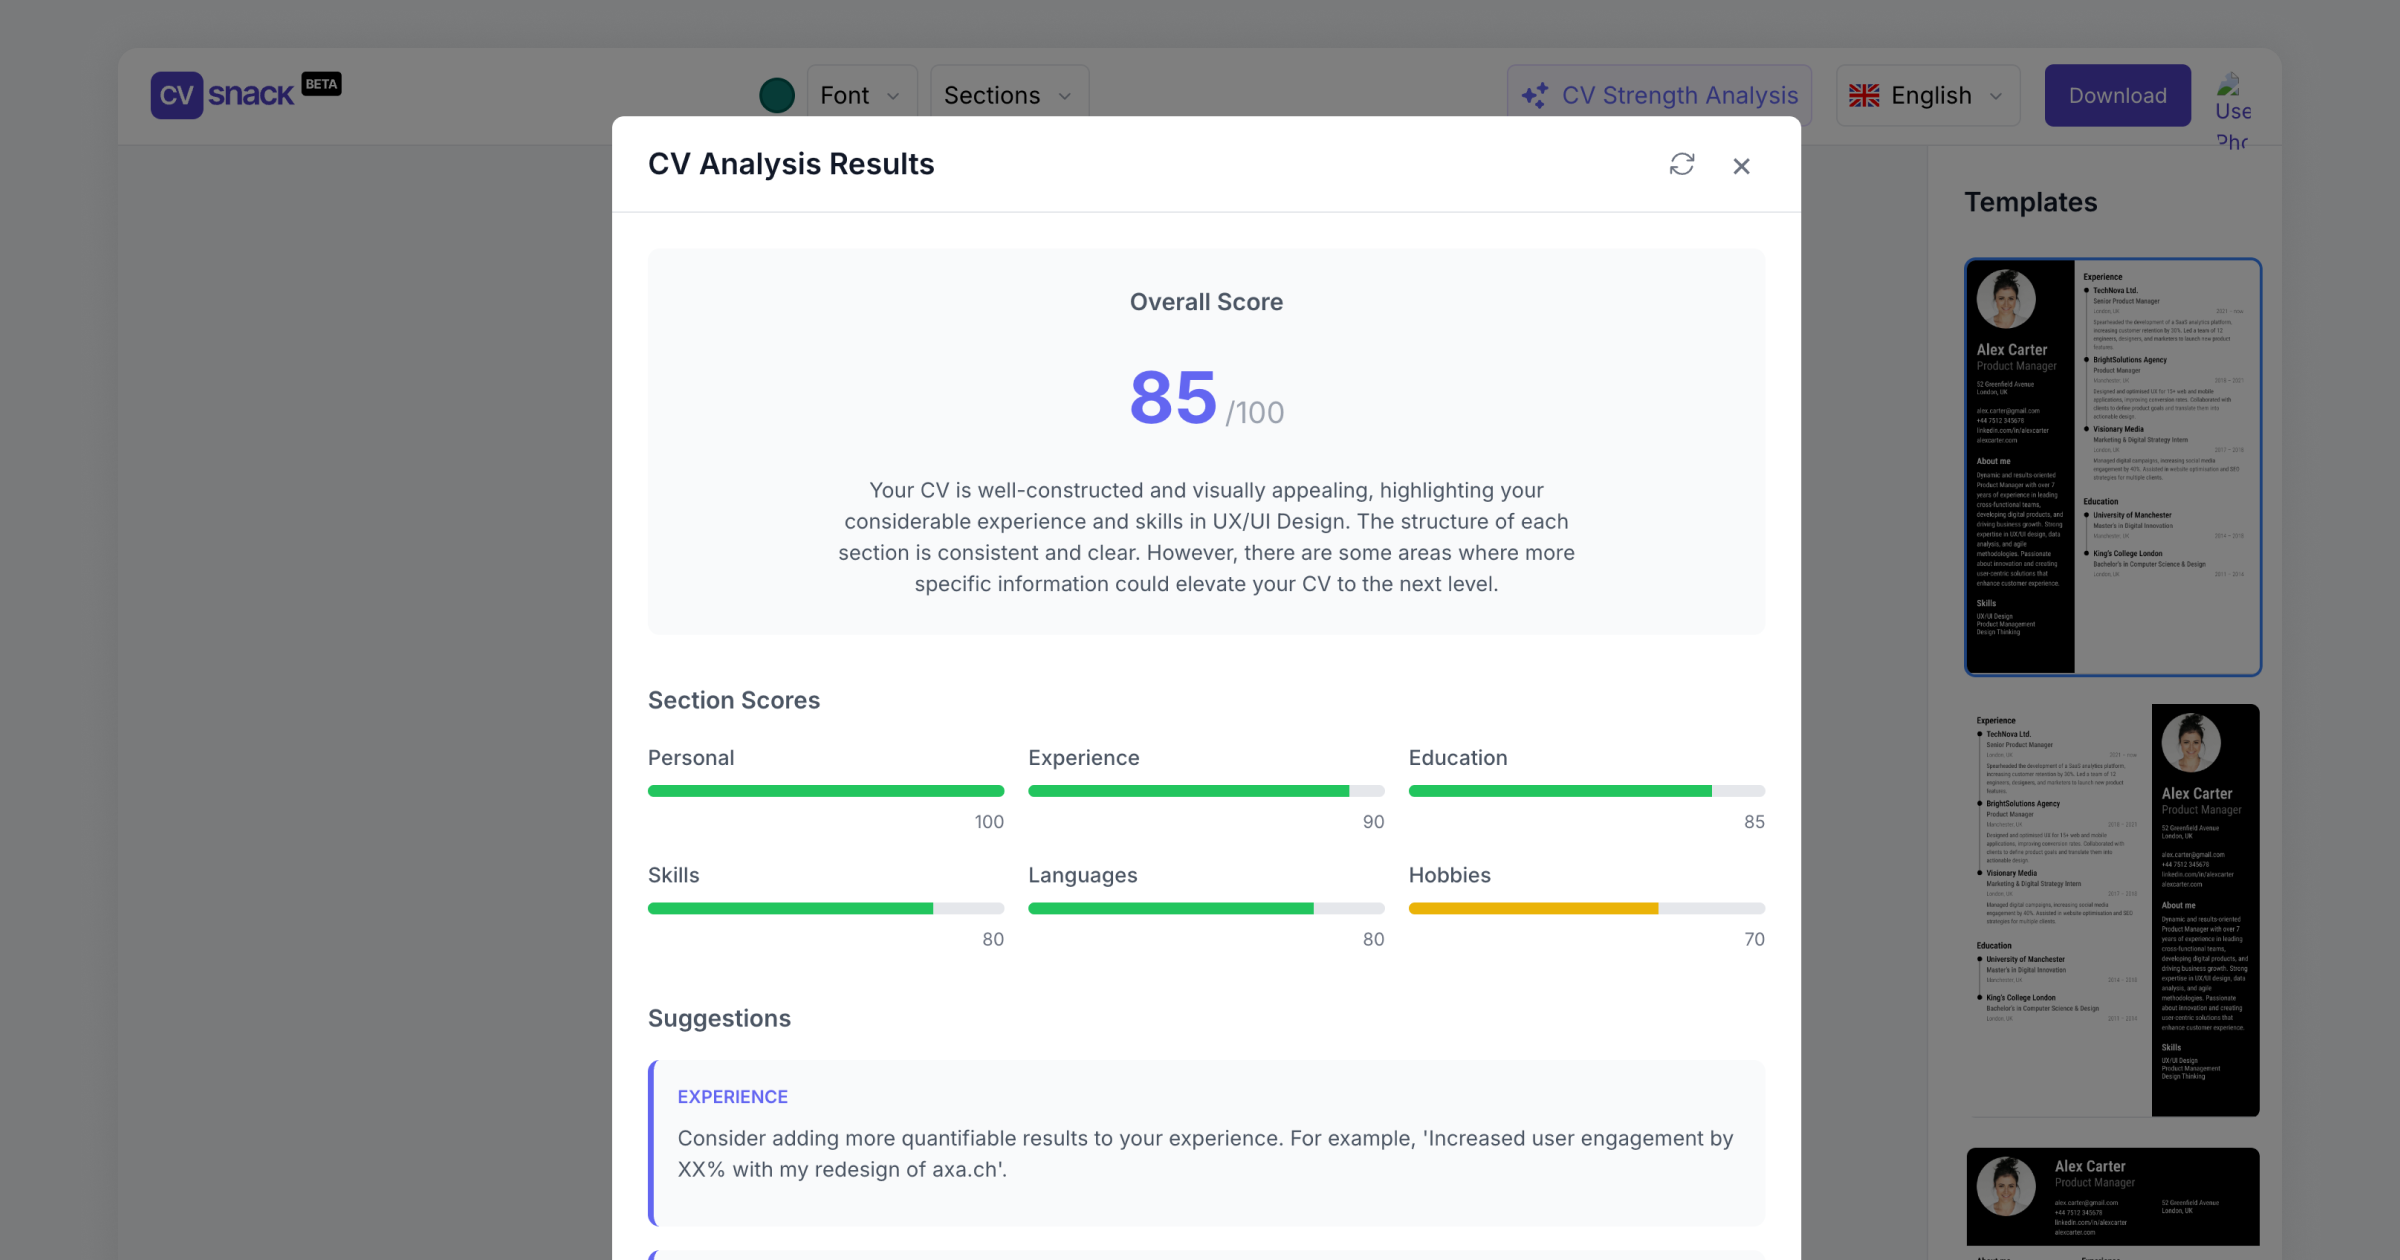Image resolution: width=2400 pixels, height=1260 pixels.
Task: Click the overall score summary paragraph
Action: 1206,537
